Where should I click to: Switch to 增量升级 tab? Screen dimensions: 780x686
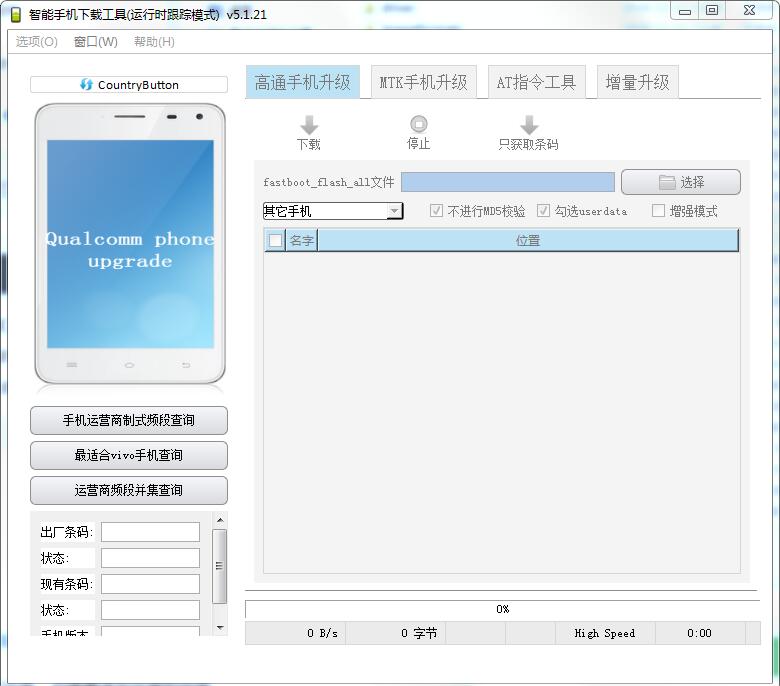coord(637,82)
